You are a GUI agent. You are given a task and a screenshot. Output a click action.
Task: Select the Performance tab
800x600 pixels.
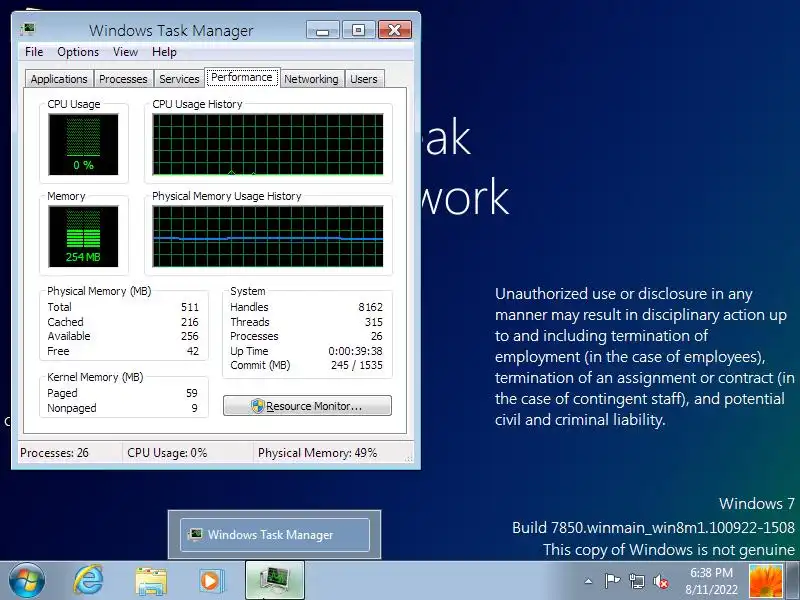pyautogui.click(x=242, y=78)
